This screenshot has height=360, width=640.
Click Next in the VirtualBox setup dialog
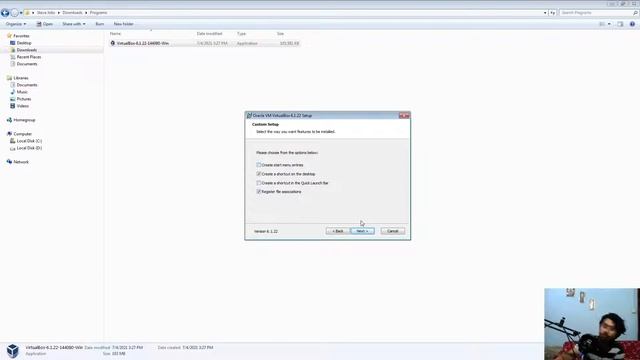tap(362, 231)
